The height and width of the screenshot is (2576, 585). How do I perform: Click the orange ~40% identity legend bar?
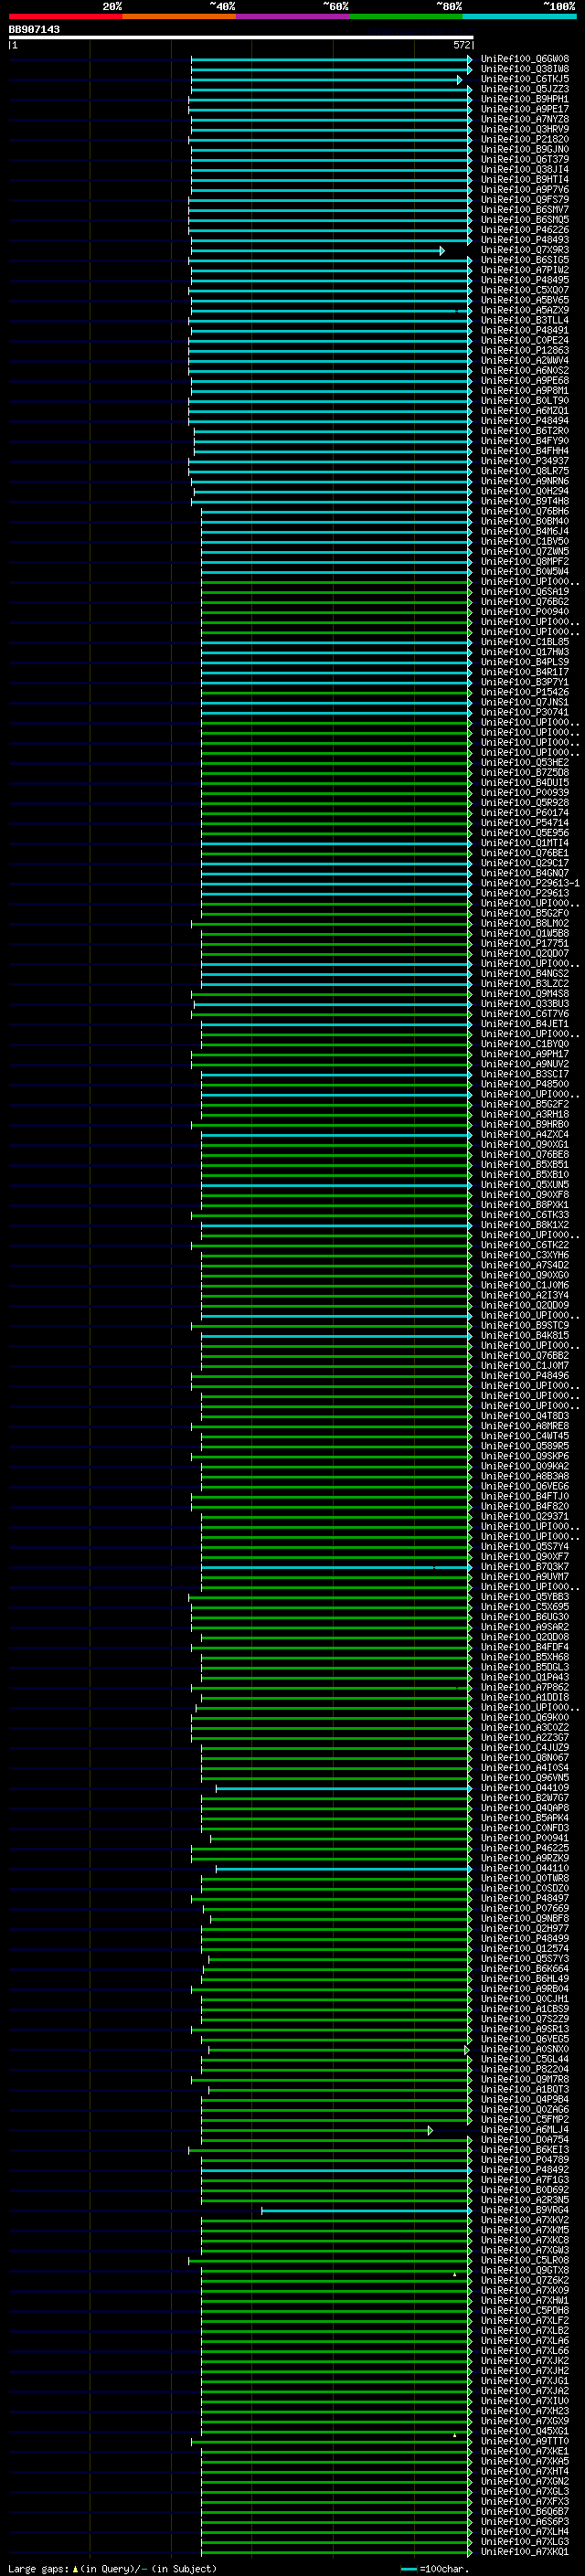(x=179, y=16)
